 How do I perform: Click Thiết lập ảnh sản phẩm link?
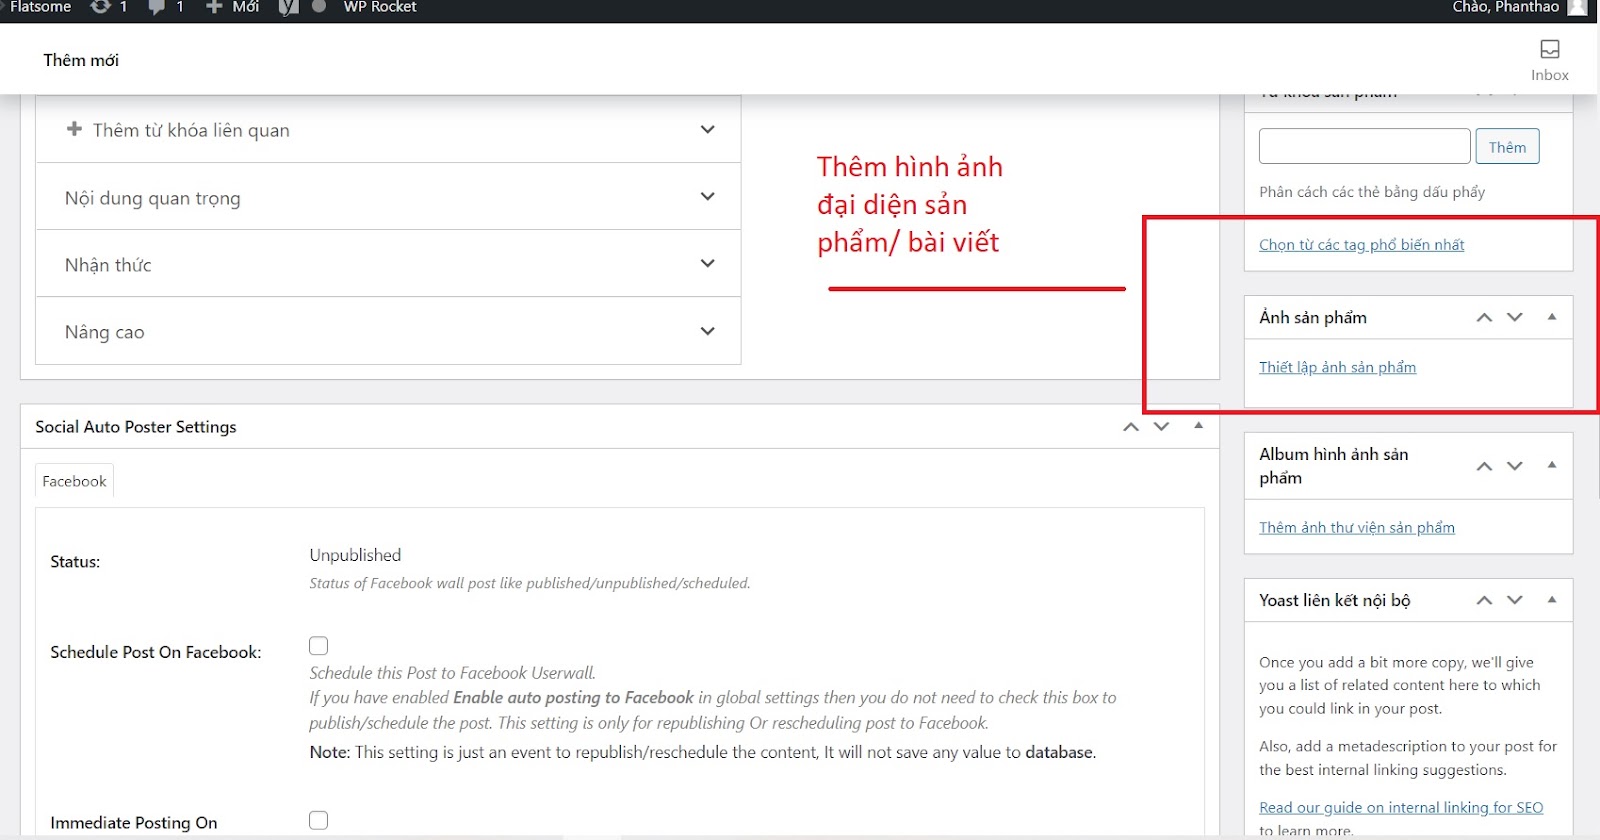[1337, 367]
